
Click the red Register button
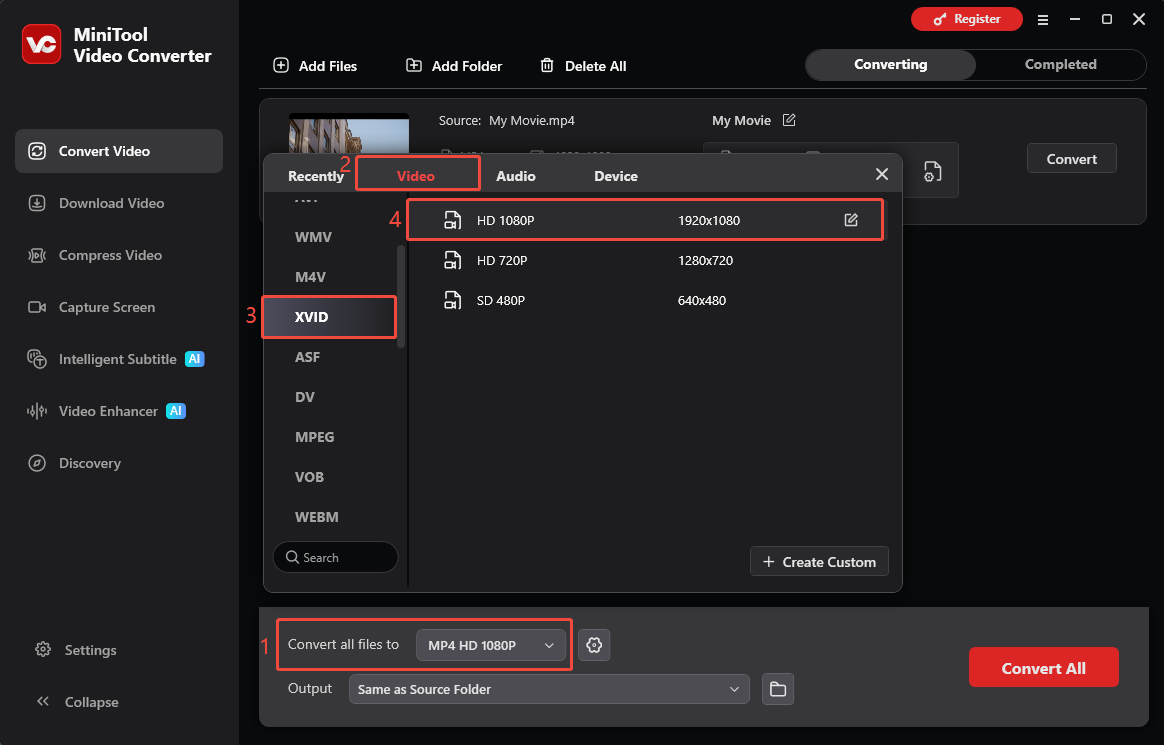[x=967, y=19]
